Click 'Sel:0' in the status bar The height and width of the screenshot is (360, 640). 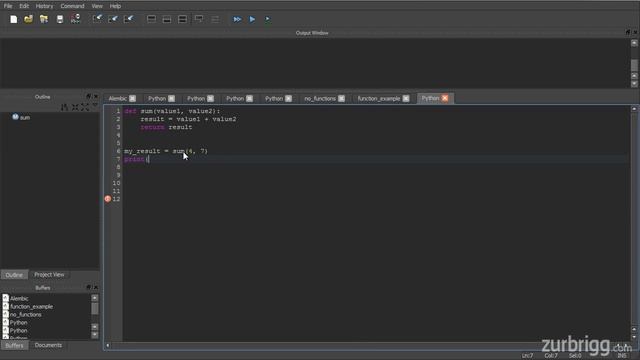pos(575,356)
